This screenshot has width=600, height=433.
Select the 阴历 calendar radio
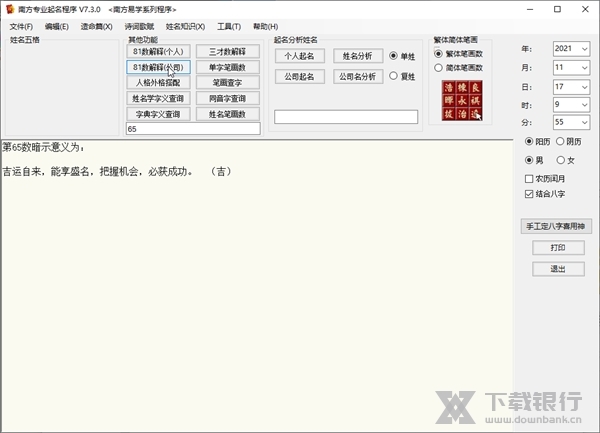coord(560,142)
